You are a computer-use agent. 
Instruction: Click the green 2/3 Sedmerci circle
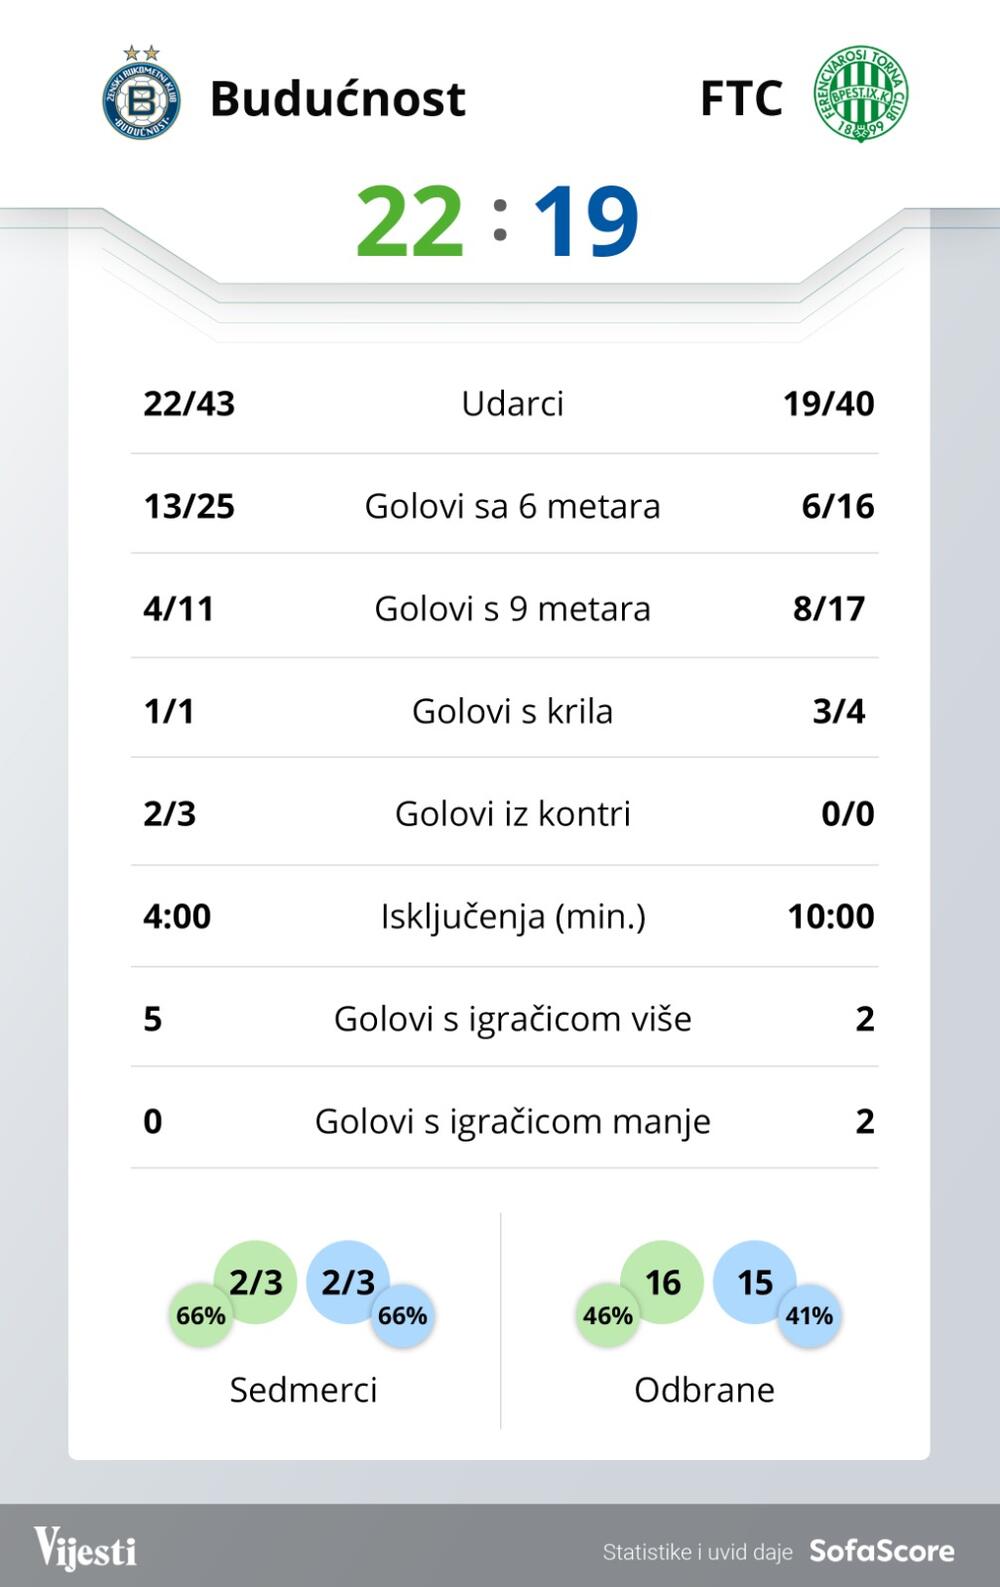256,1281
